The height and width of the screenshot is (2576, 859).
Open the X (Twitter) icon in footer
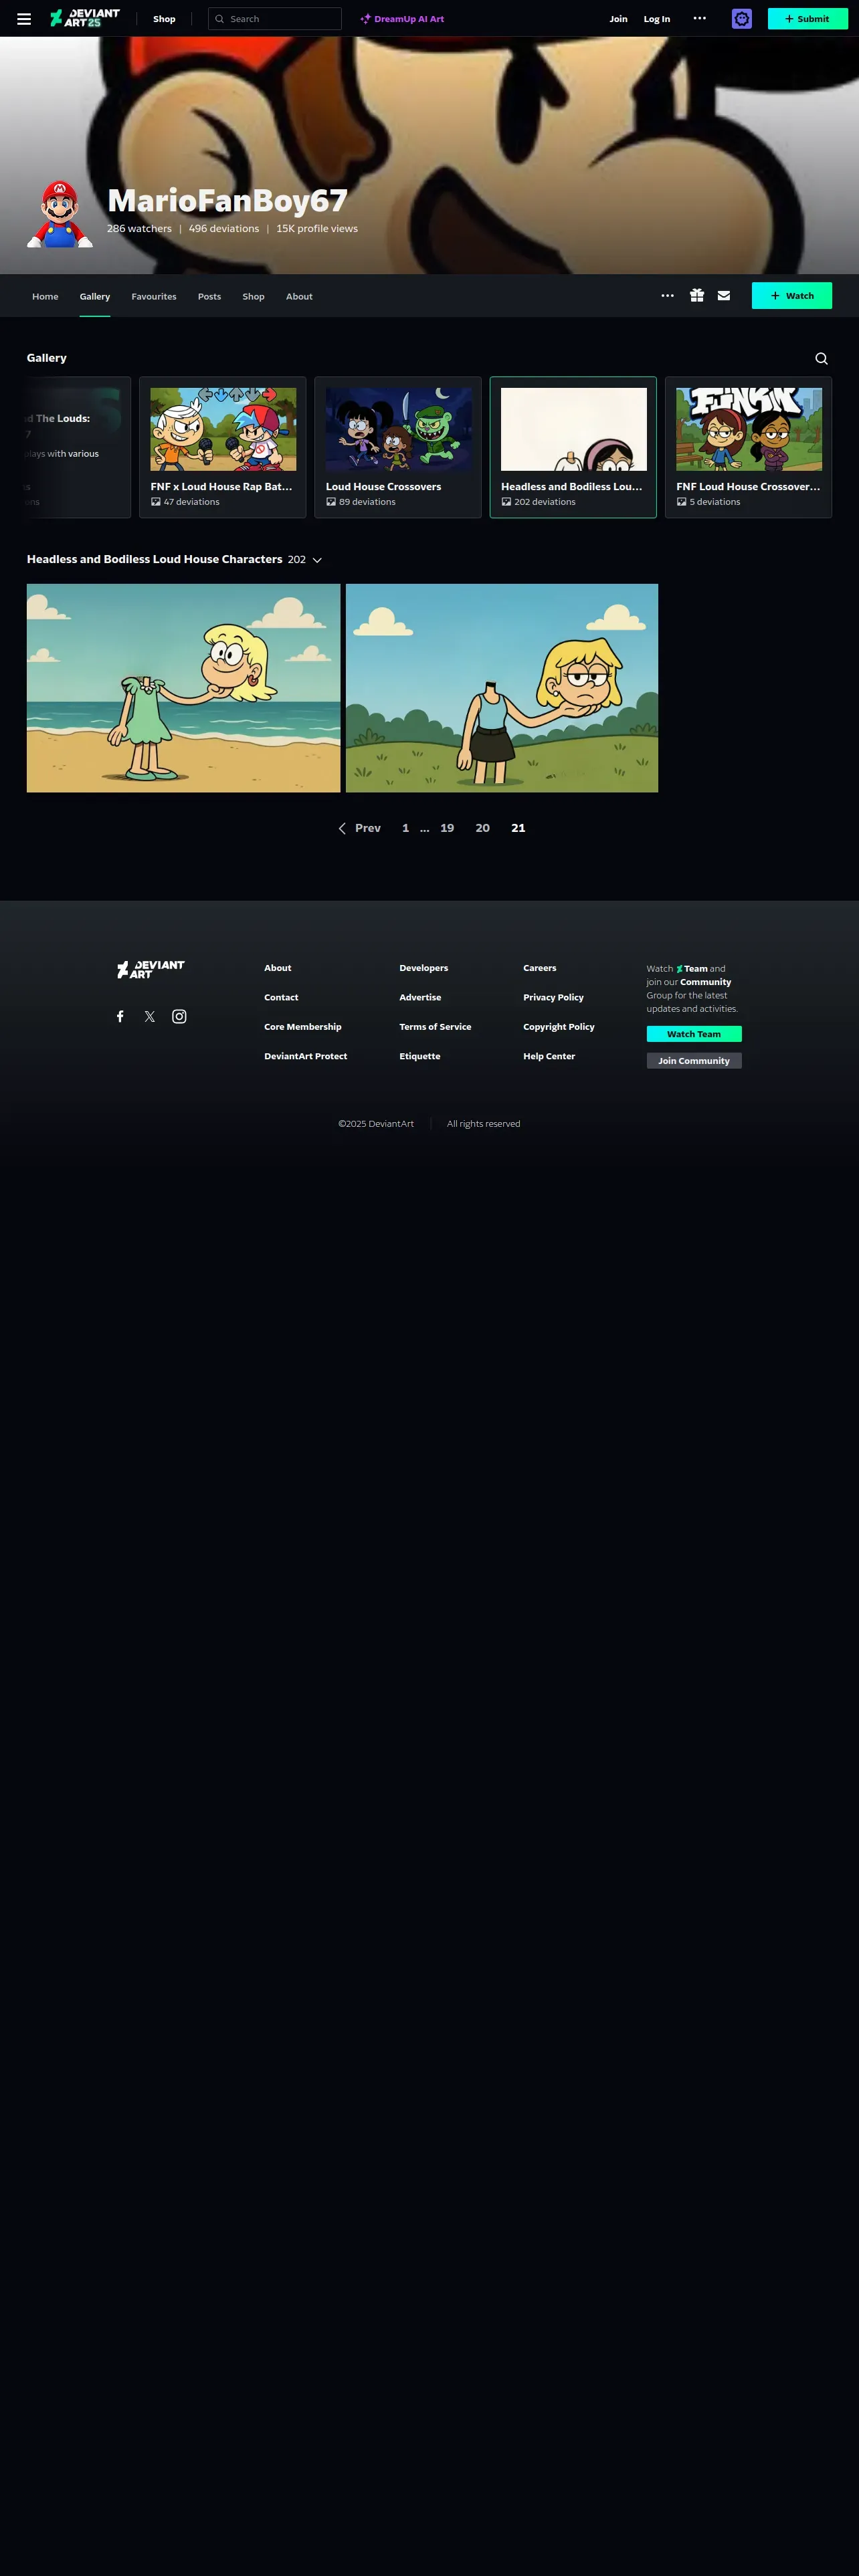pos(150,1017)
